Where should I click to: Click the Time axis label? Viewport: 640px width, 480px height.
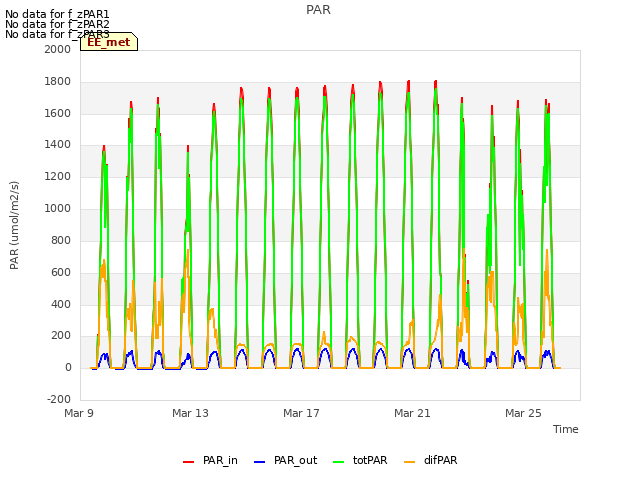pyautogui.click(x=566, y=429)
